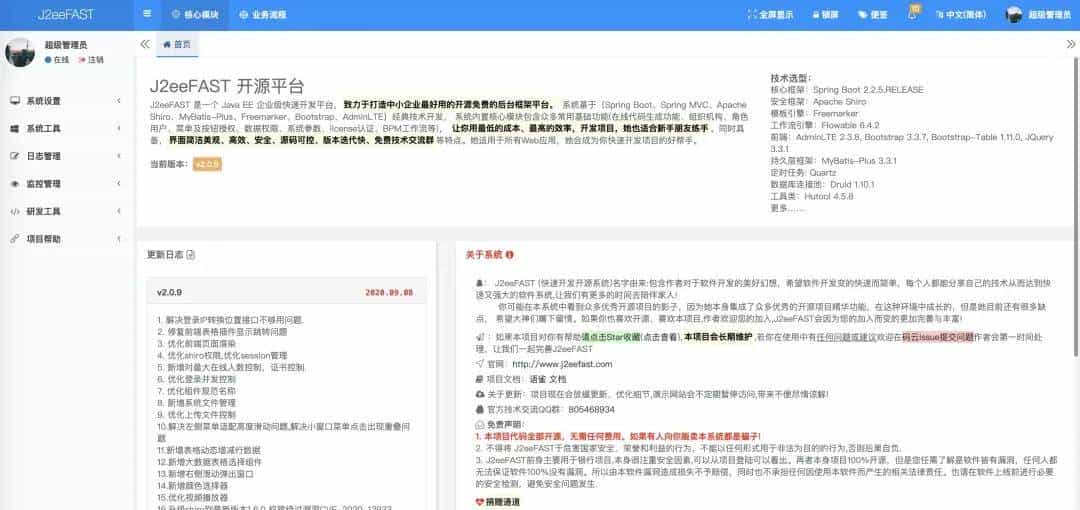Expand the 系统设置 sidebar menu
This screenshot has width=1080, height=510.
click(67, 101)
